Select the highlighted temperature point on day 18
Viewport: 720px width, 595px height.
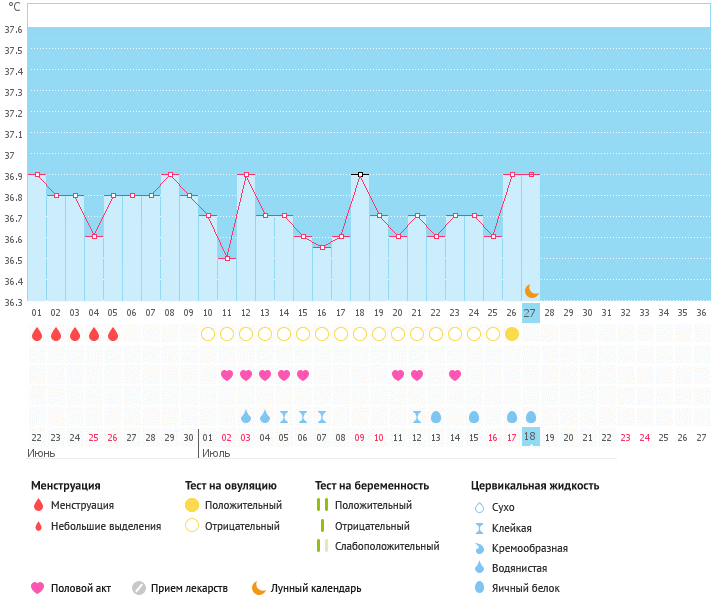(x=360, y=174)
